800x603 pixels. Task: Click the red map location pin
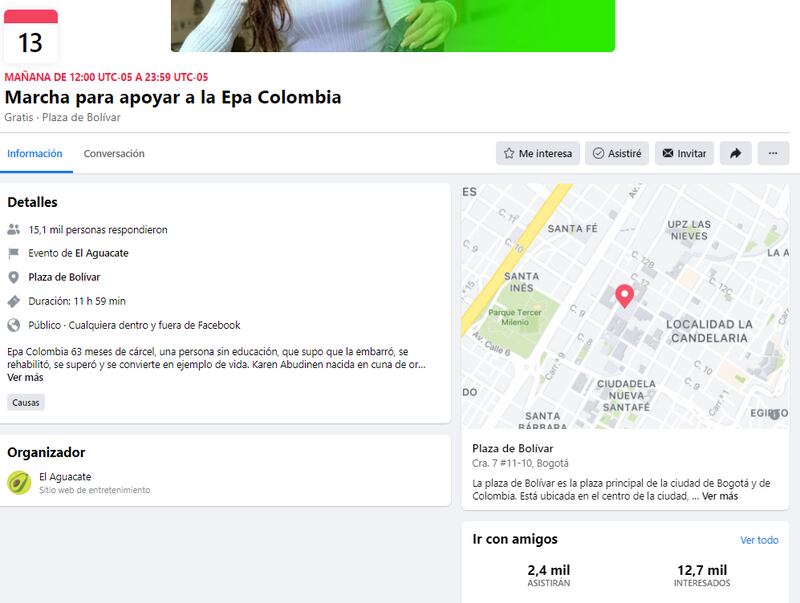click(624, 296)
